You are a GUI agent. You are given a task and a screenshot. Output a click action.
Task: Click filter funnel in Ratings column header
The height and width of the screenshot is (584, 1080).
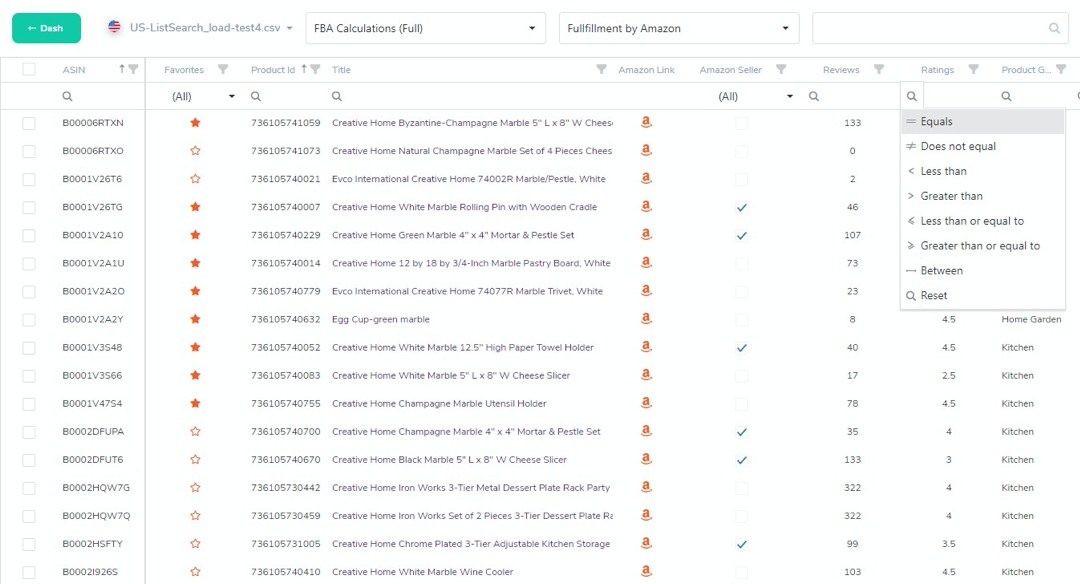(973, 70)
